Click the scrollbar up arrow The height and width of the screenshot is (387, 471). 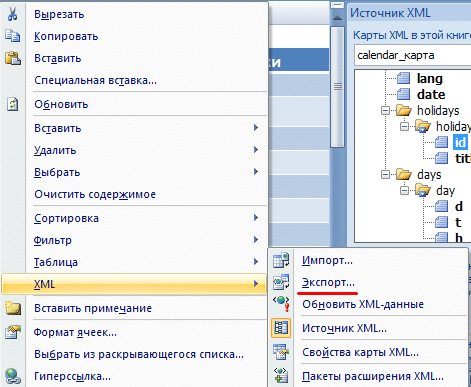338,18
